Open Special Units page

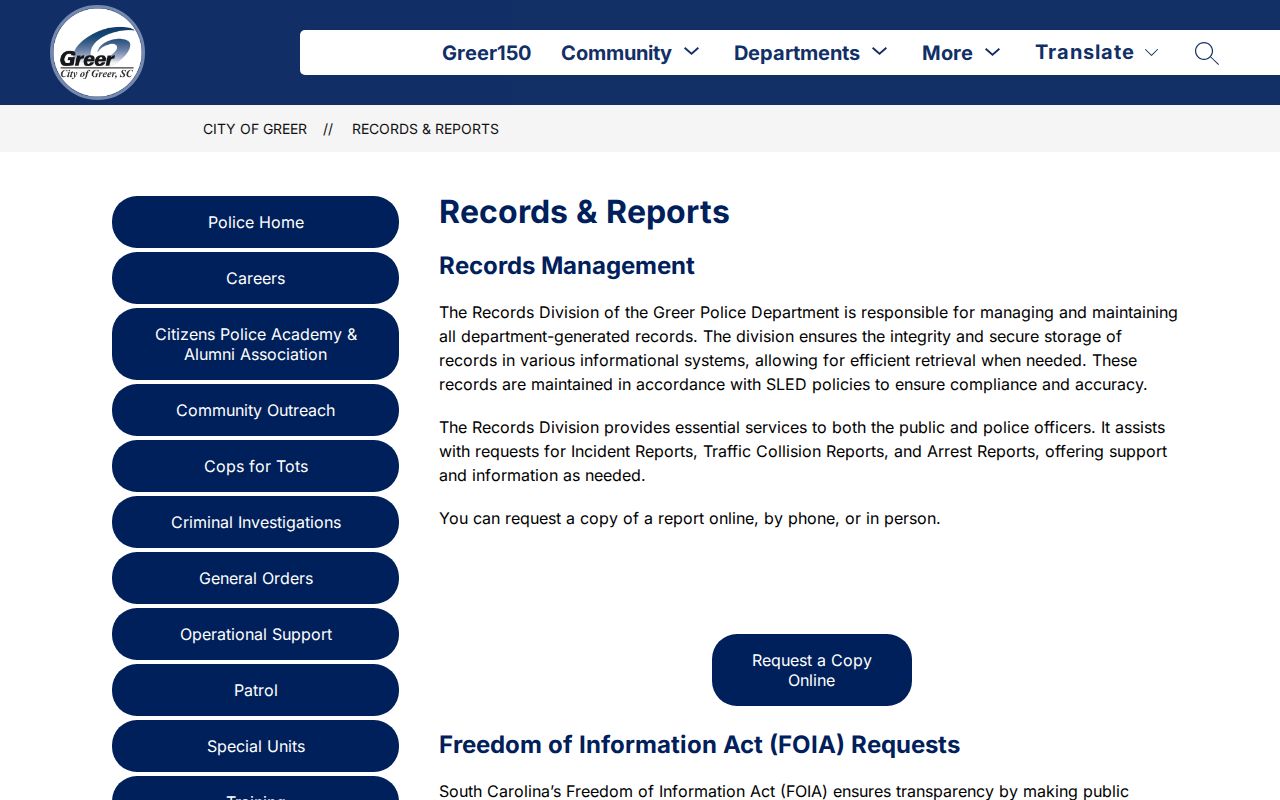(255, 746)
